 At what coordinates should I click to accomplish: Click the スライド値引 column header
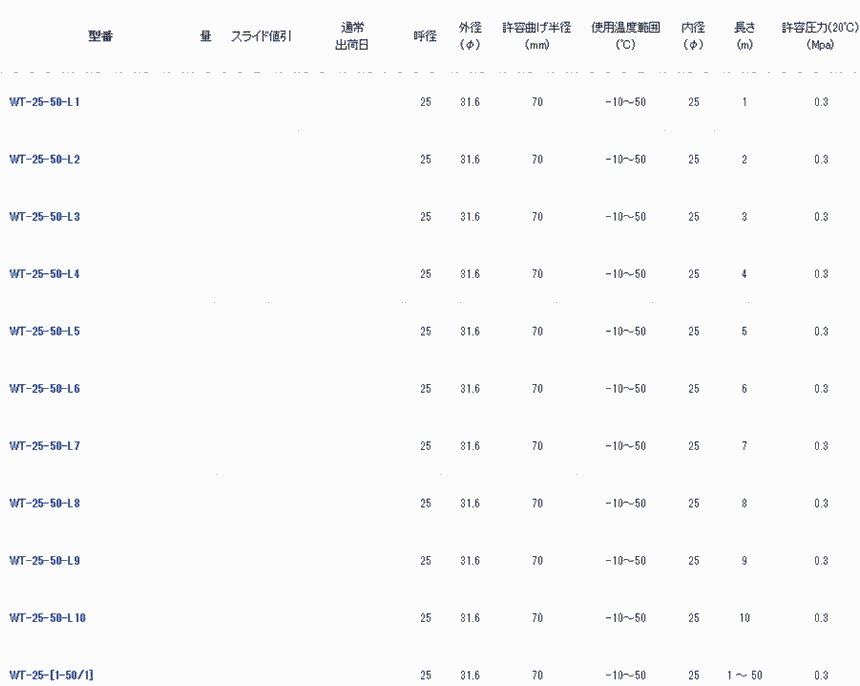coord(261,36)
